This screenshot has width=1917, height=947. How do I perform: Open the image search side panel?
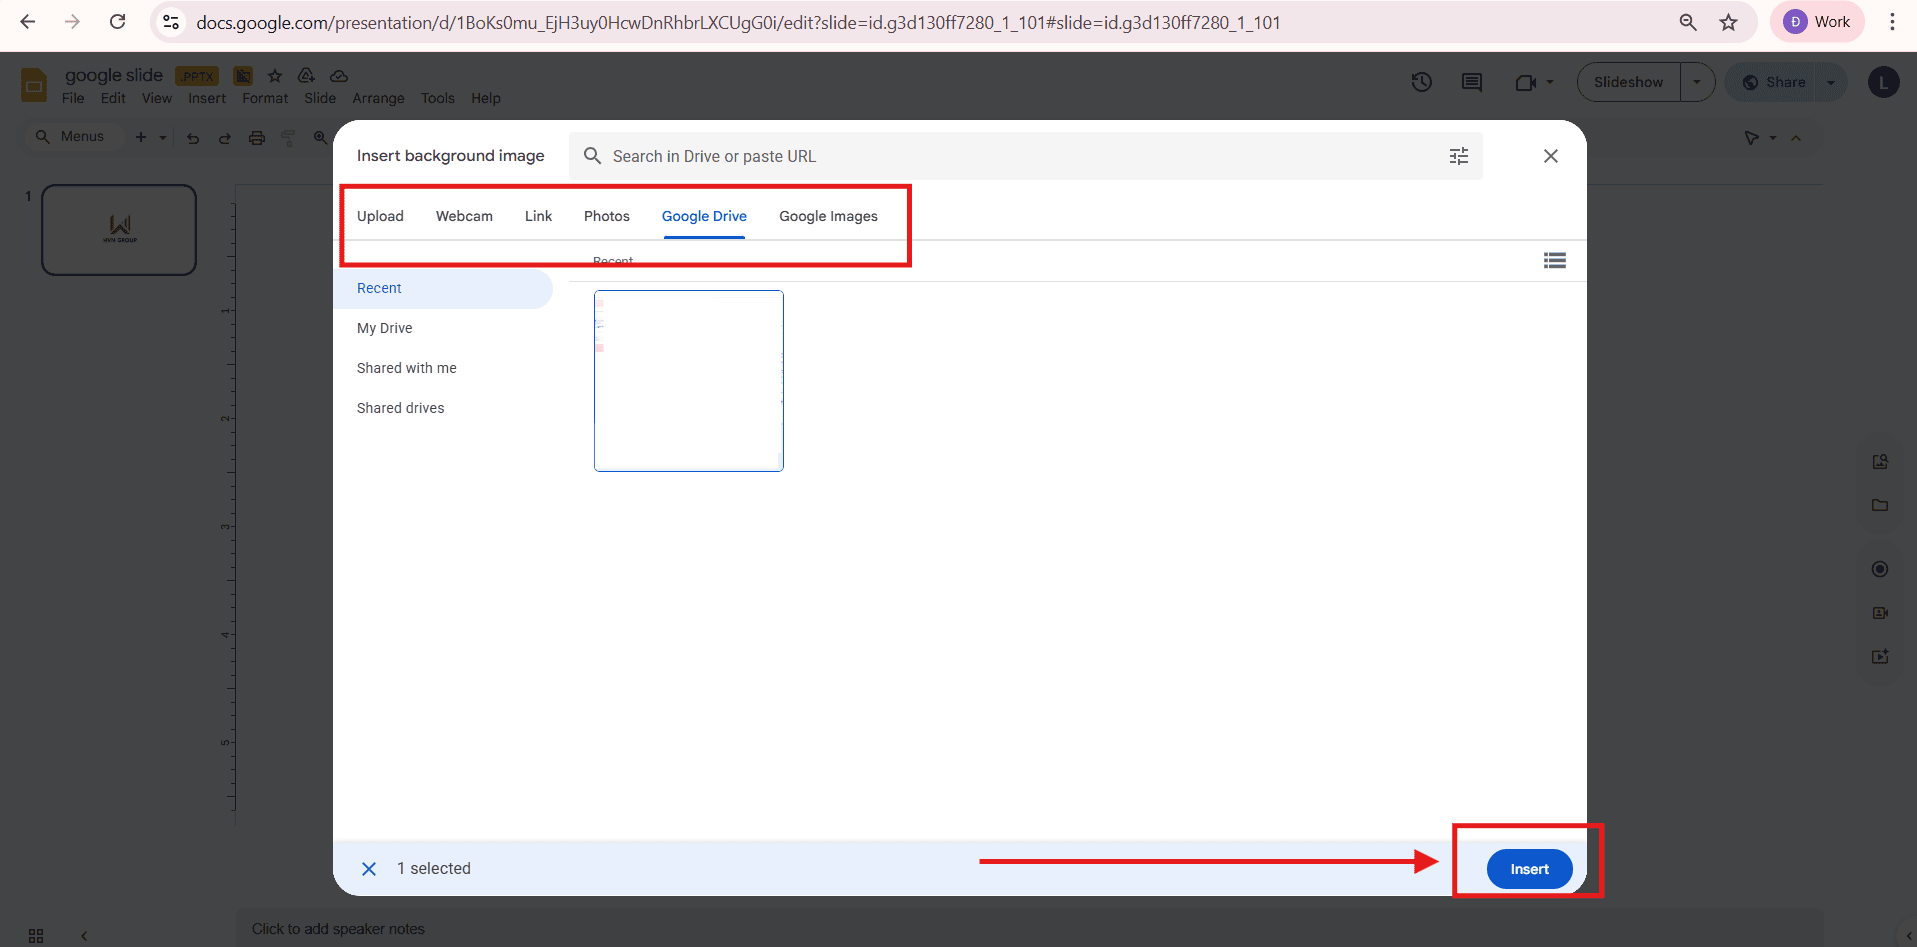1880,461
